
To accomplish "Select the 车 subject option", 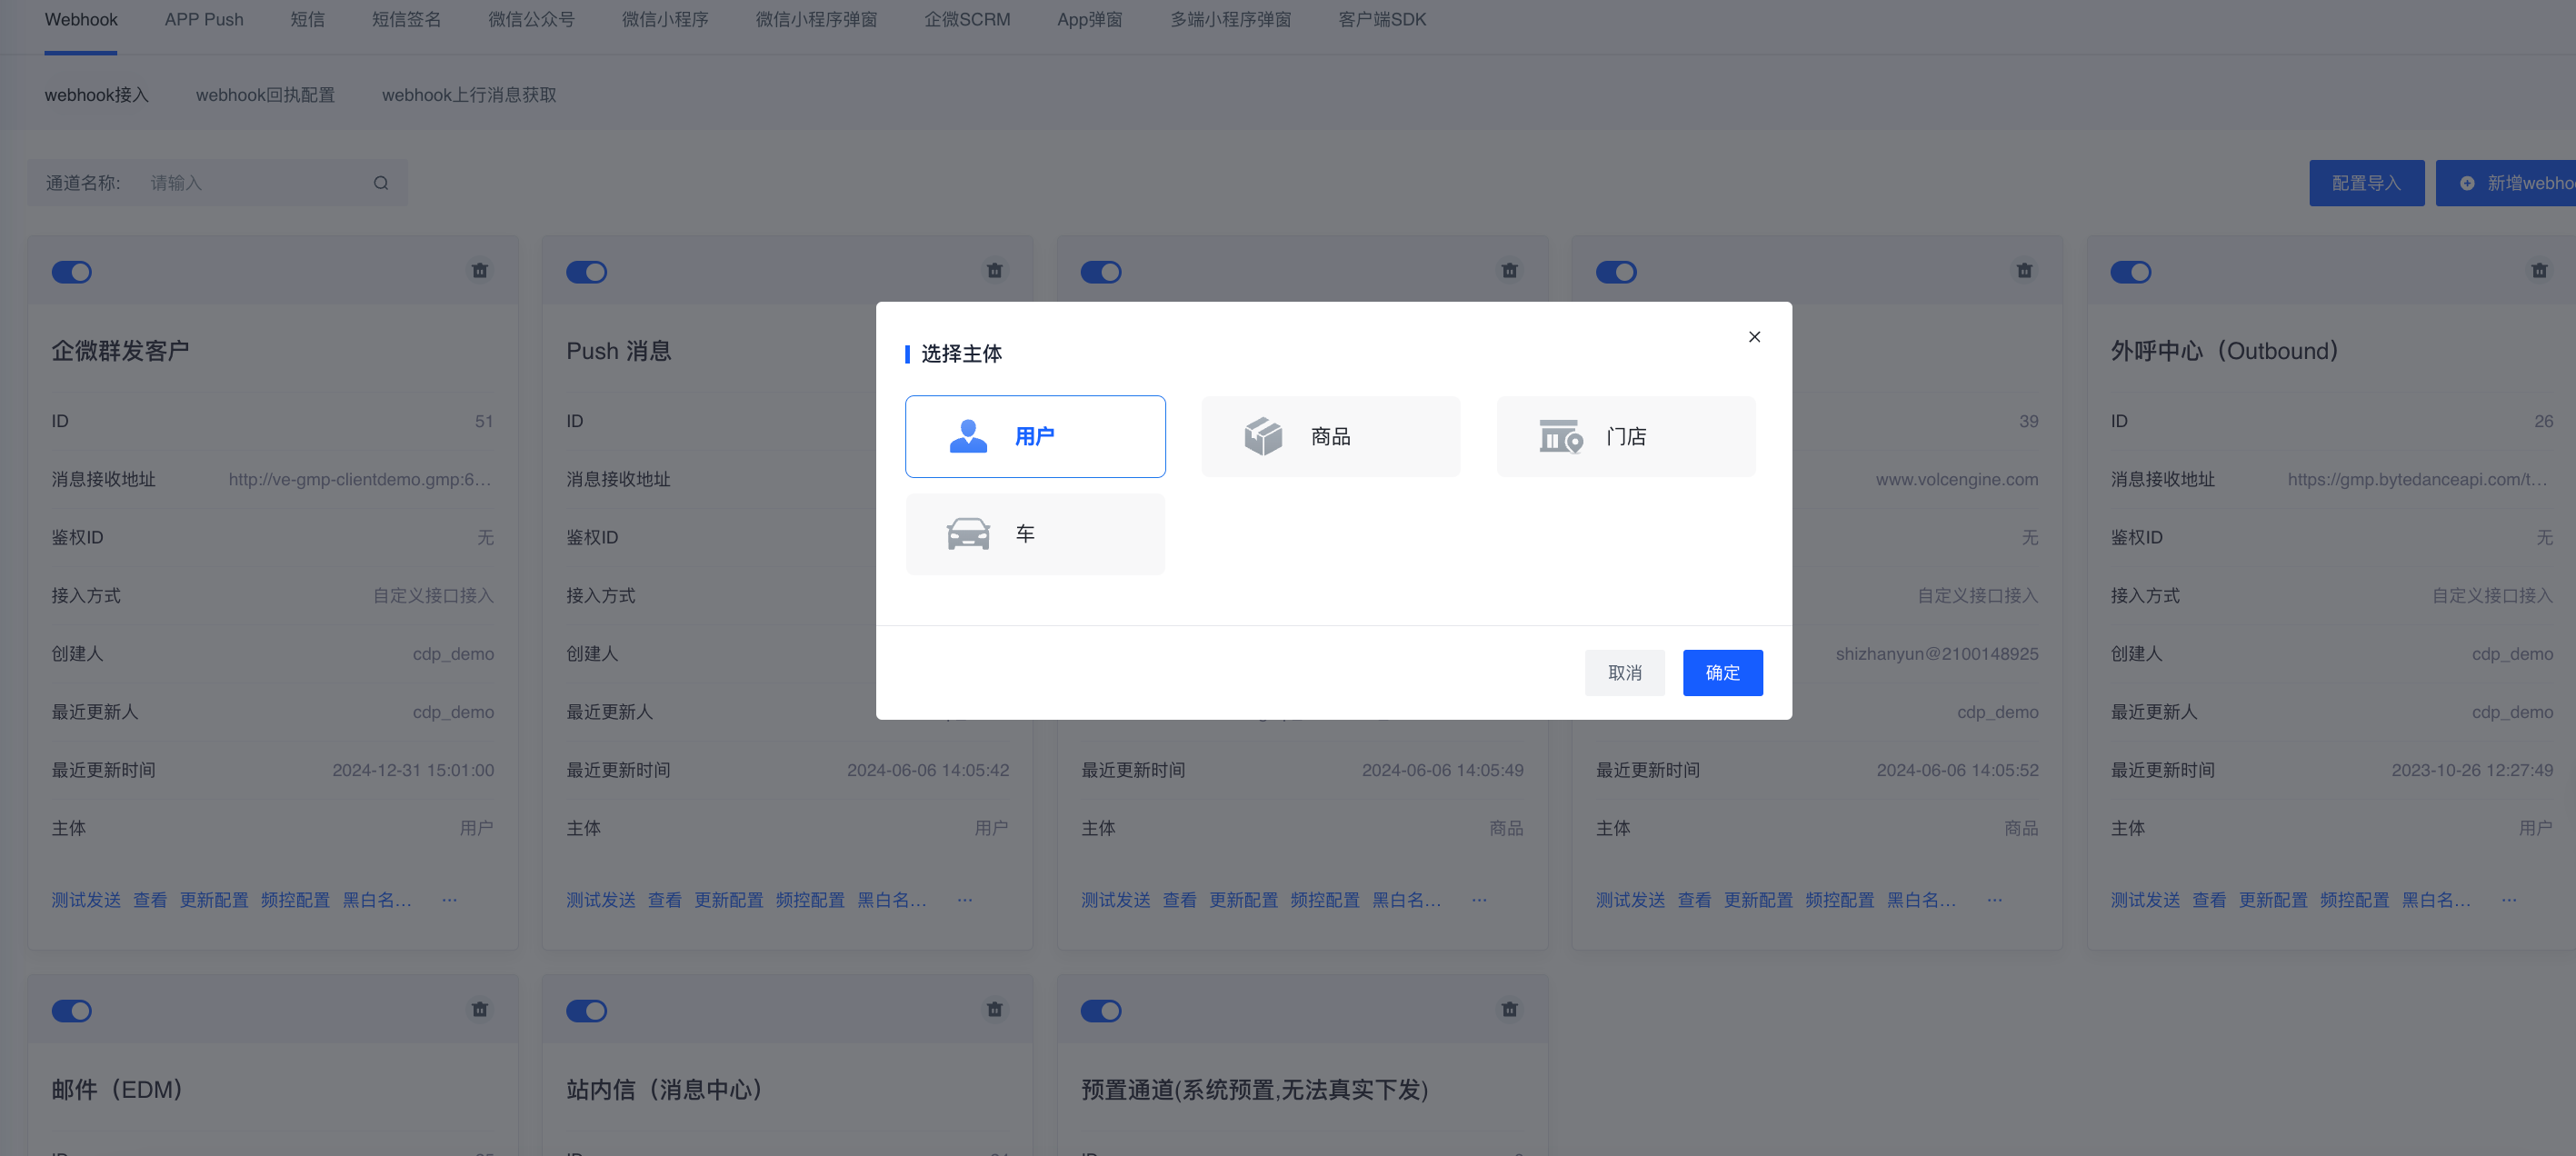I will pos(1035,534).
